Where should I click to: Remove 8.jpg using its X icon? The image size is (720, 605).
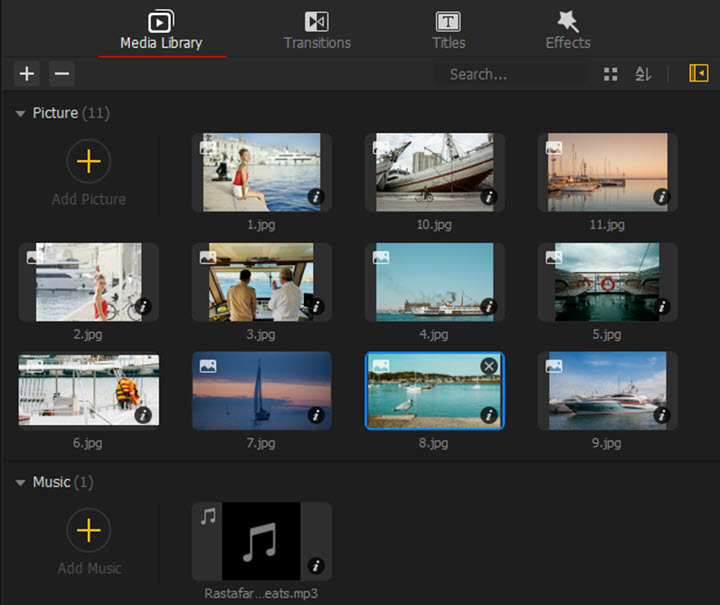pyautogui.click(x=489, y=367)
